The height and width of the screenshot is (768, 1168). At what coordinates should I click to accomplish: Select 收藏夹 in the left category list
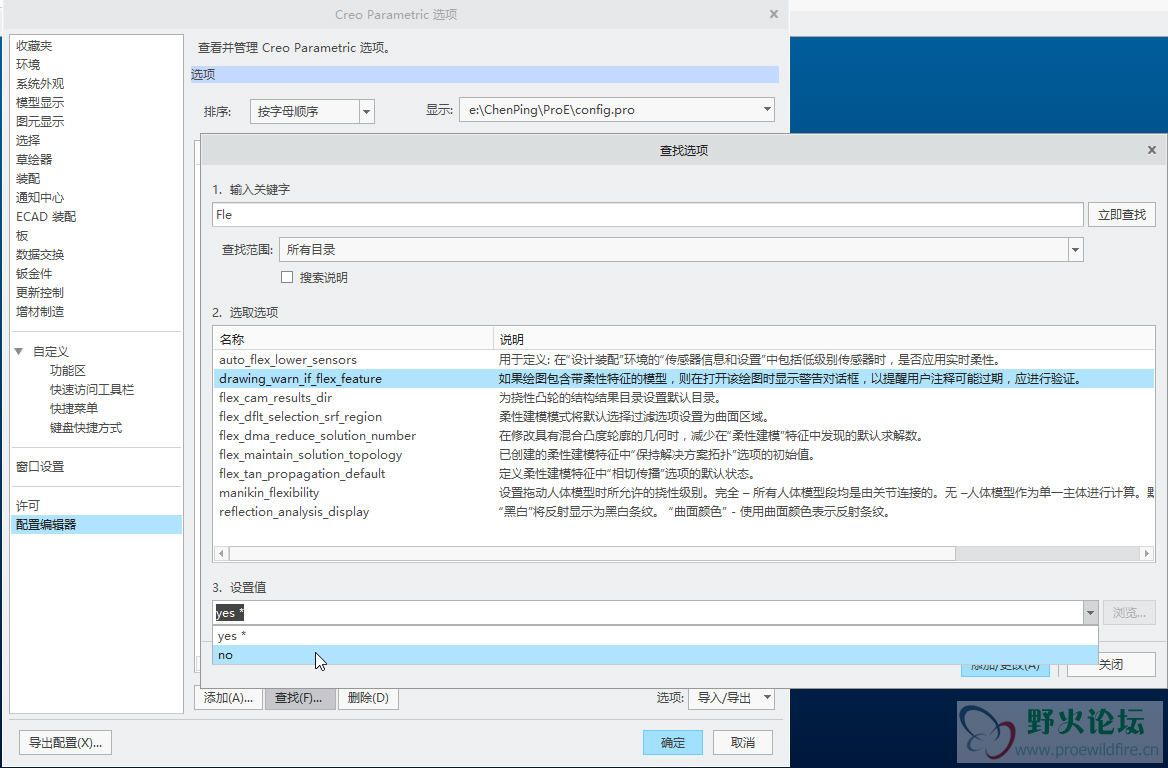click(34, 45)
